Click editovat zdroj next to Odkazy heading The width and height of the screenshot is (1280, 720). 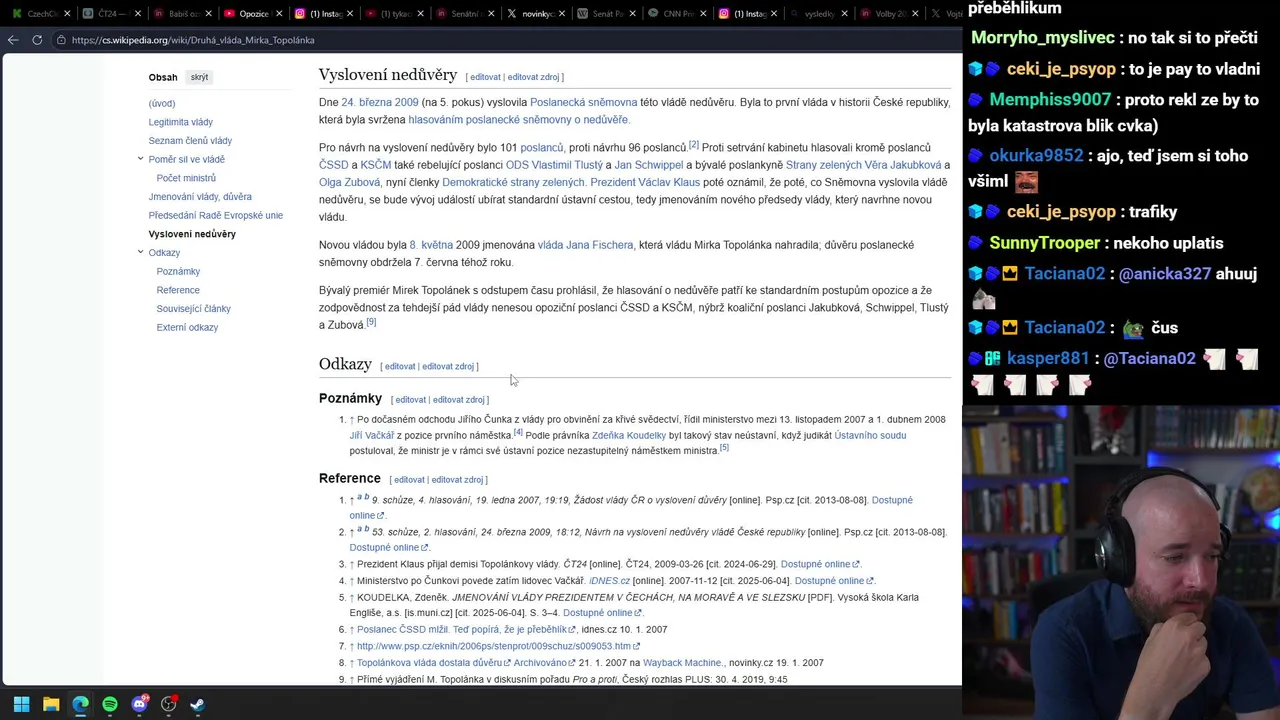click(x=448, y=367)
